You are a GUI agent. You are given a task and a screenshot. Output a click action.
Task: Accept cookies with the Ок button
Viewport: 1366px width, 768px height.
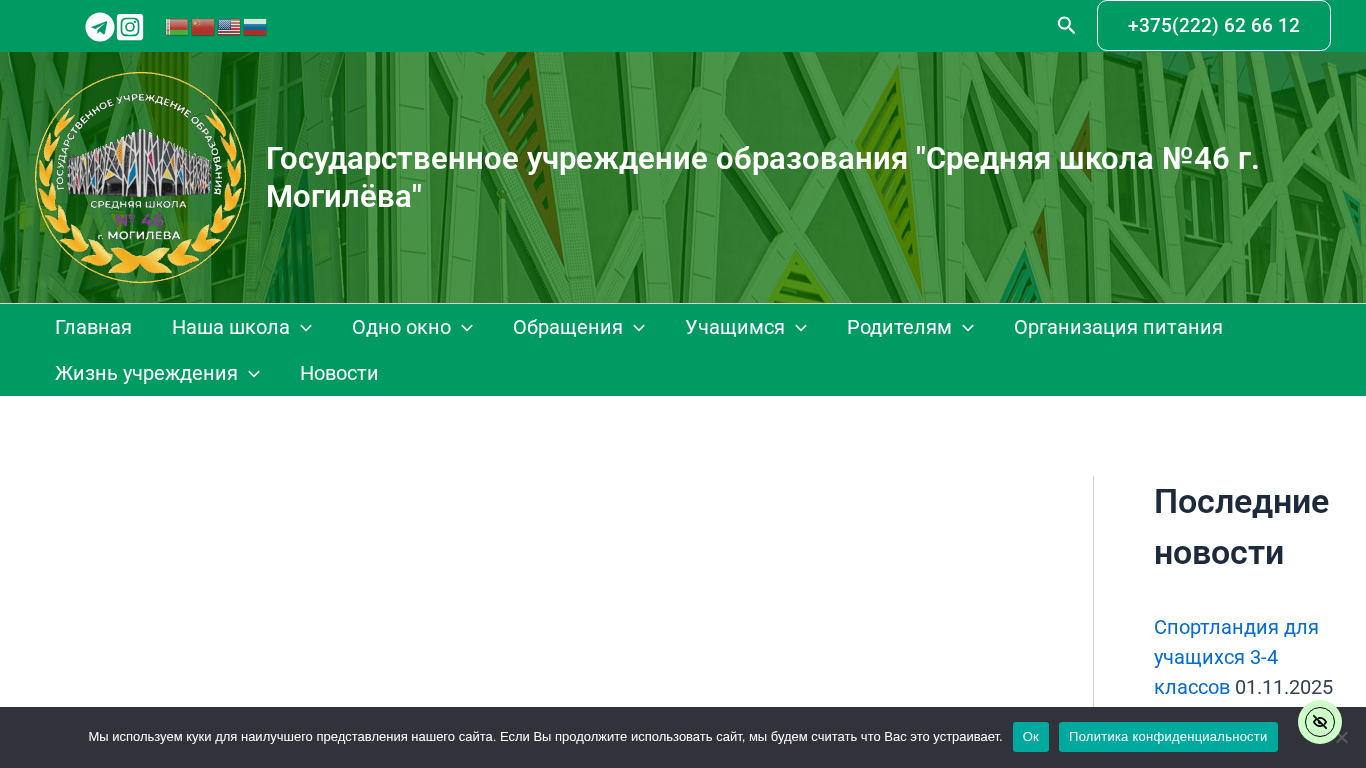[x=1031, y=737]
